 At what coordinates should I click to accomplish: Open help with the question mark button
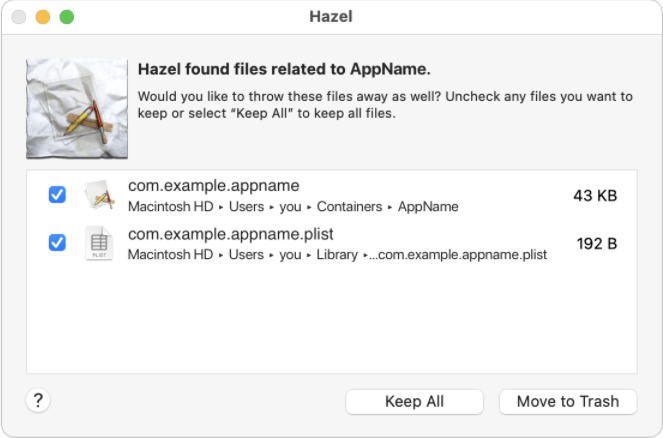[x=38, y=401]
